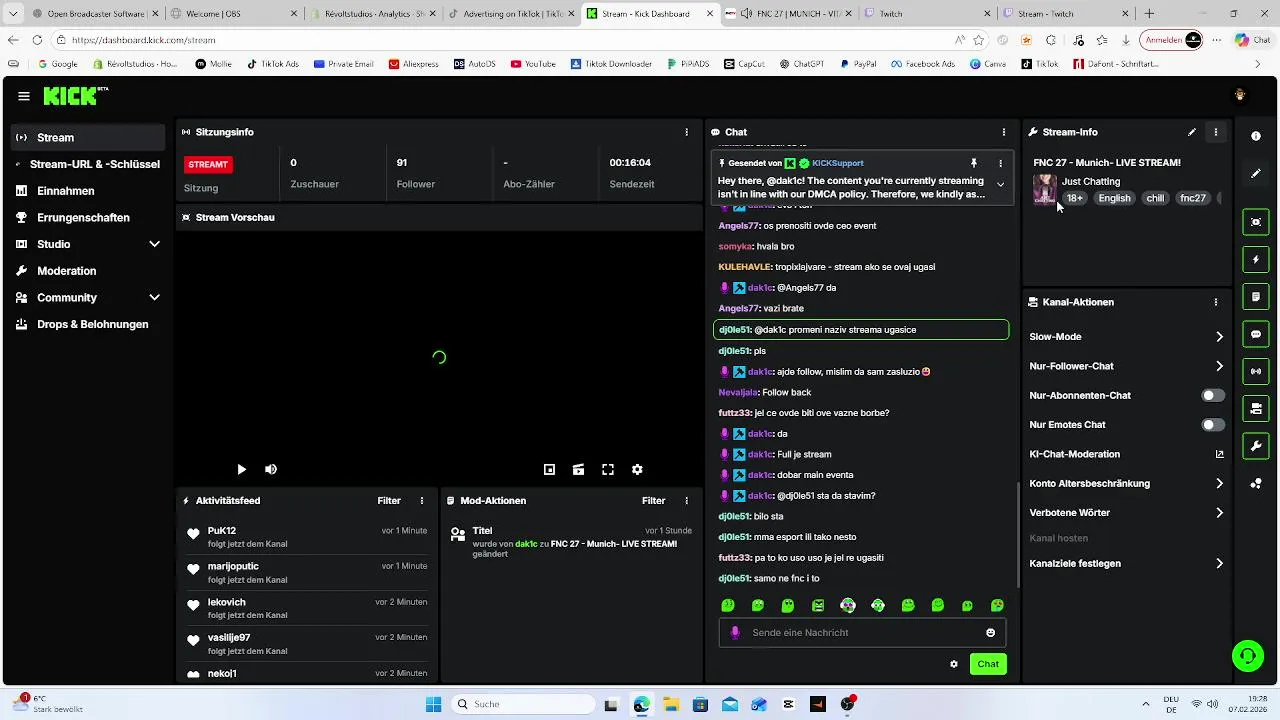Expand the pinned KICKSupport message chevron

point(1000,184)
